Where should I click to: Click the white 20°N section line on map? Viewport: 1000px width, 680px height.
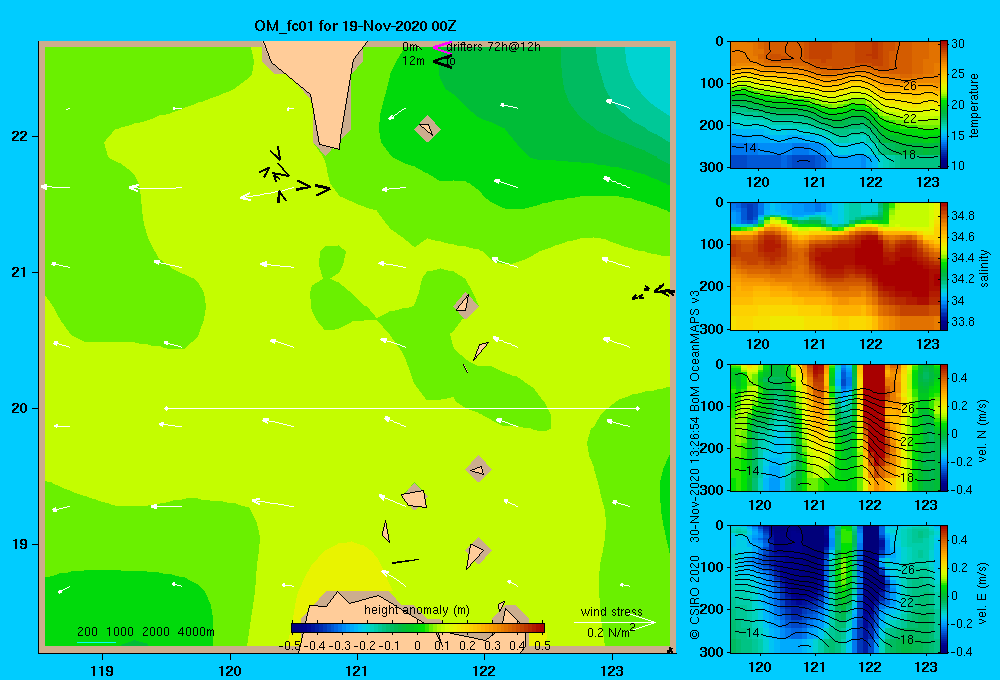click(x=402, y=408)
